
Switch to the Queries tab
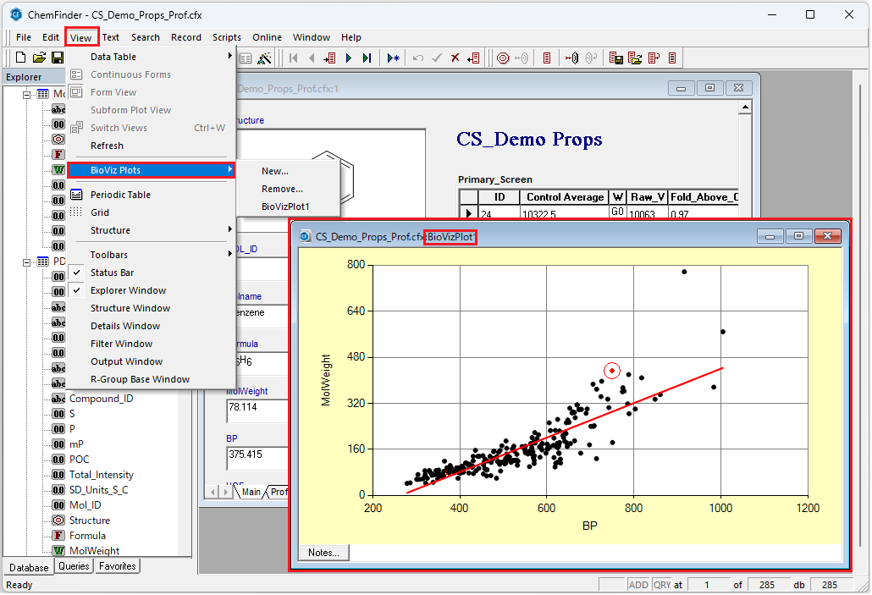pyautogui.click(x=73, y=566)
